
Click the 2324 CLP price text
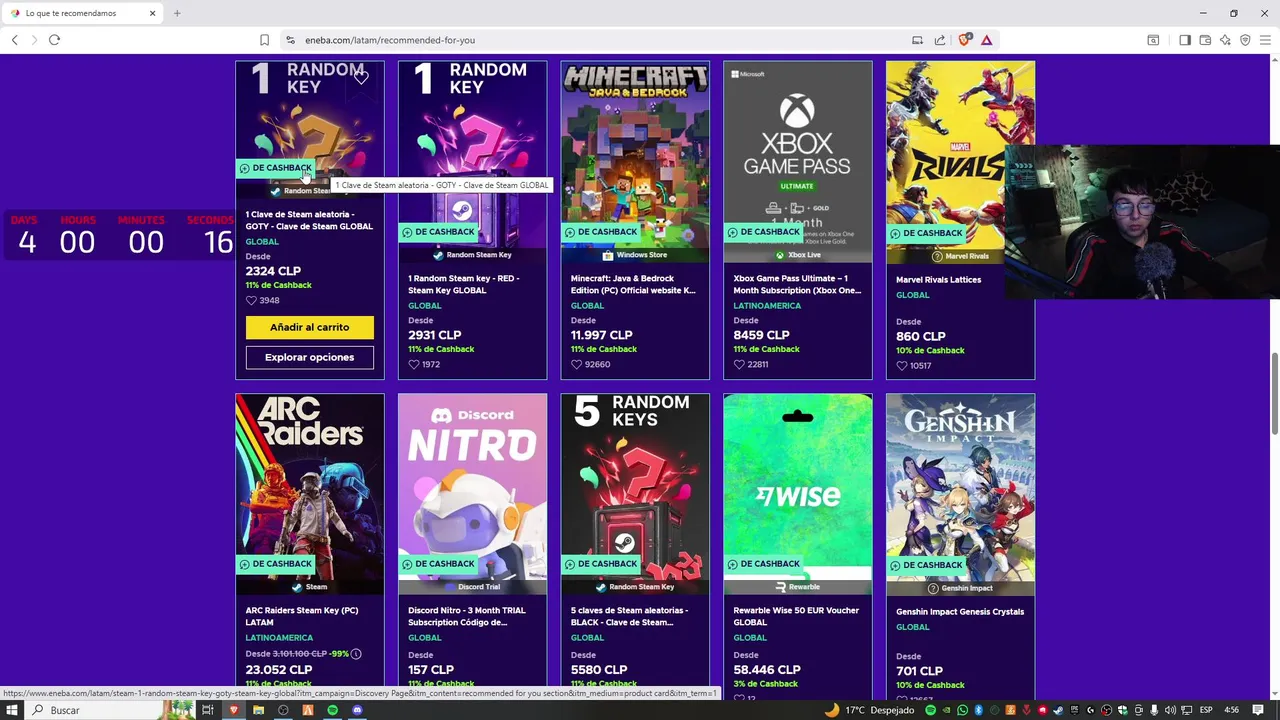coord(273,271)
